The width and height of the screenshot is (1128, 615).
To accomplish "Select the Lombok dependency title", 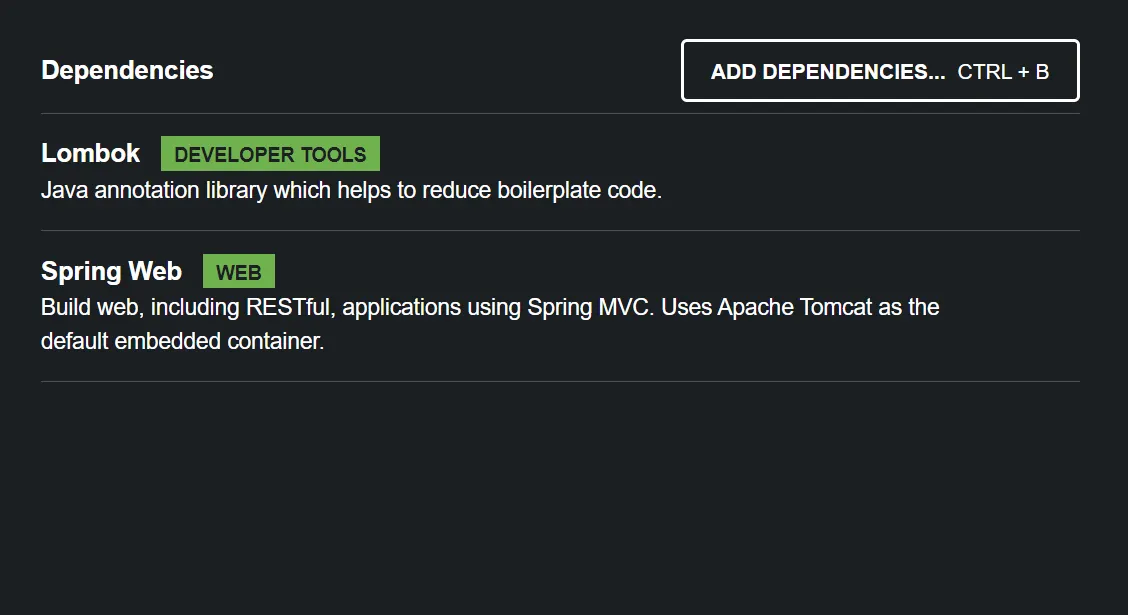I will [x=91, y=153].
